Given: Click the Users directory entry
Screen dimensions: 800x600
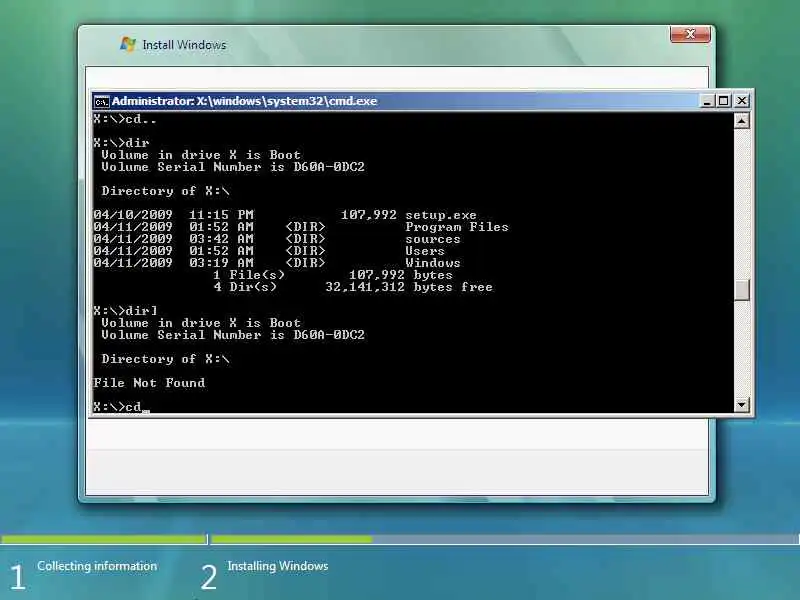Looking at the screenshot, I should [x=425, y=251].
